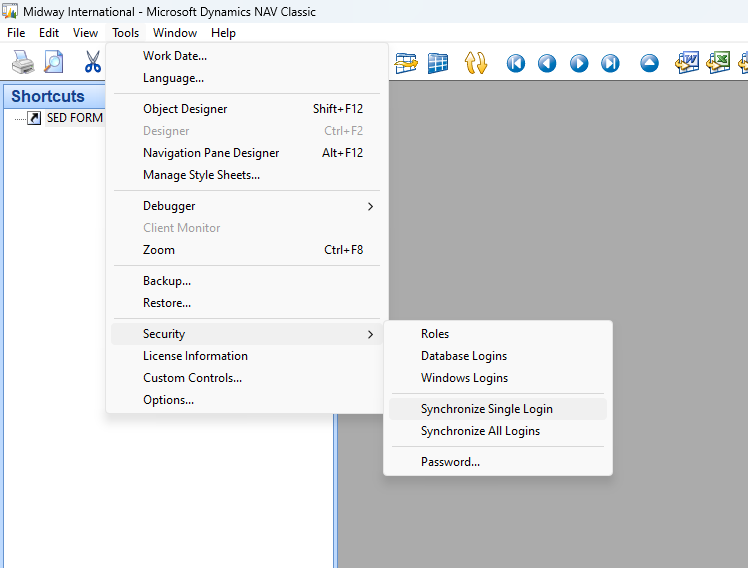Screen dimensions: 748x568
Task: Click the yellow up-down arrows icon
Action: (476, 63)
